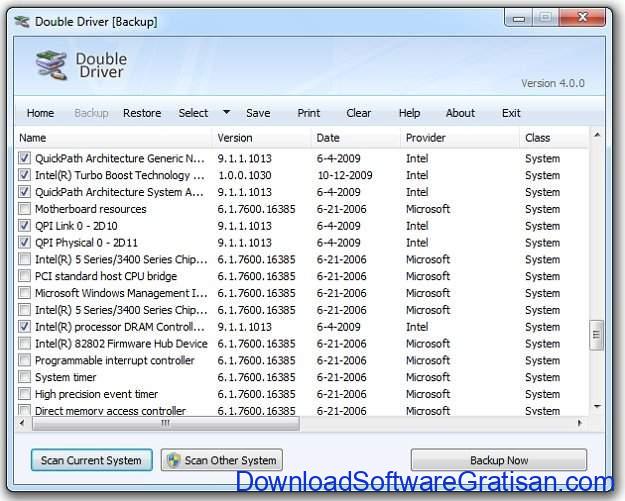The width and height of the screenshot is (625, 501).
Task: Open the Help menu item
Action: click(409, 113)
